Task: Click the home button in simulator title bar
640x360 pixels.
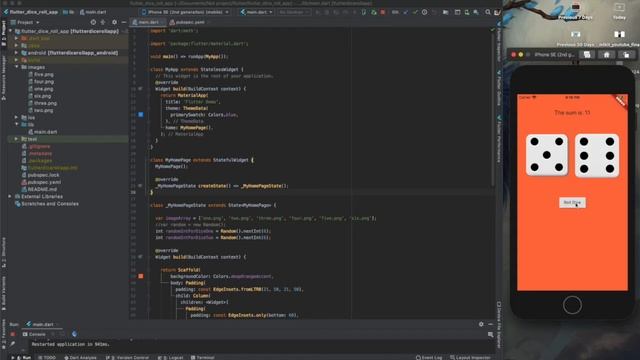Action: 607,55
